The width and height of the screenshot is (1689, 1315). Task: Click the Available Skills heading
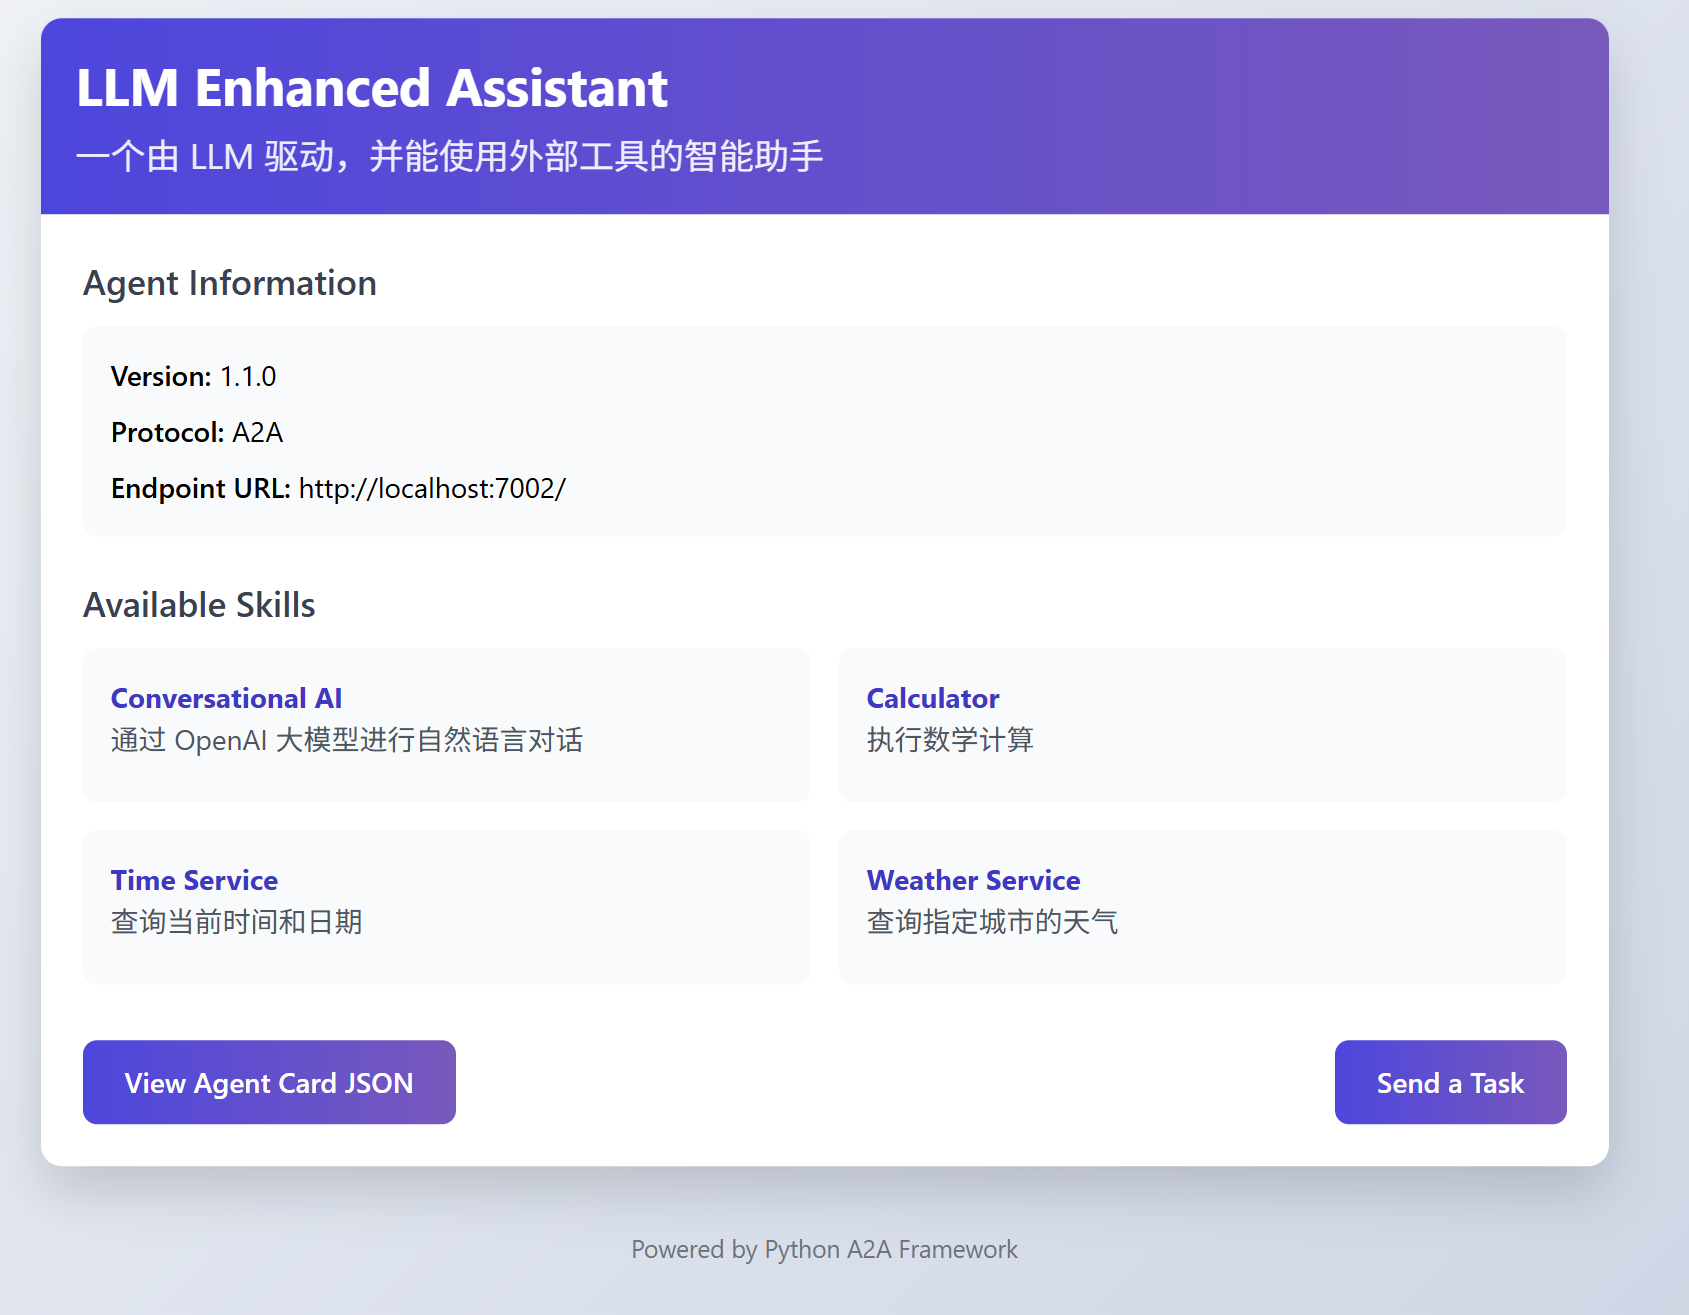coord(199,605)
